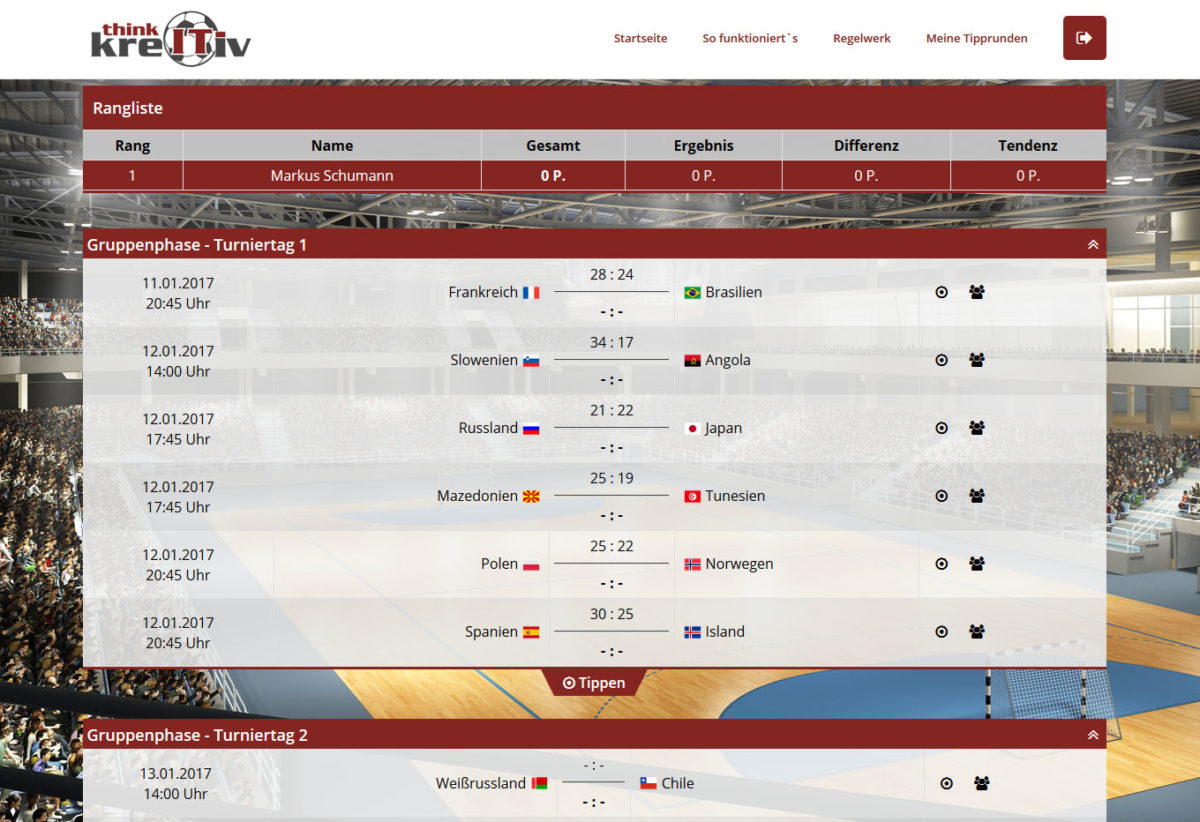This screenshot has width=1200, height=822.
Task: Select Markus Schumann in the ranking
Action: point(332,175)
